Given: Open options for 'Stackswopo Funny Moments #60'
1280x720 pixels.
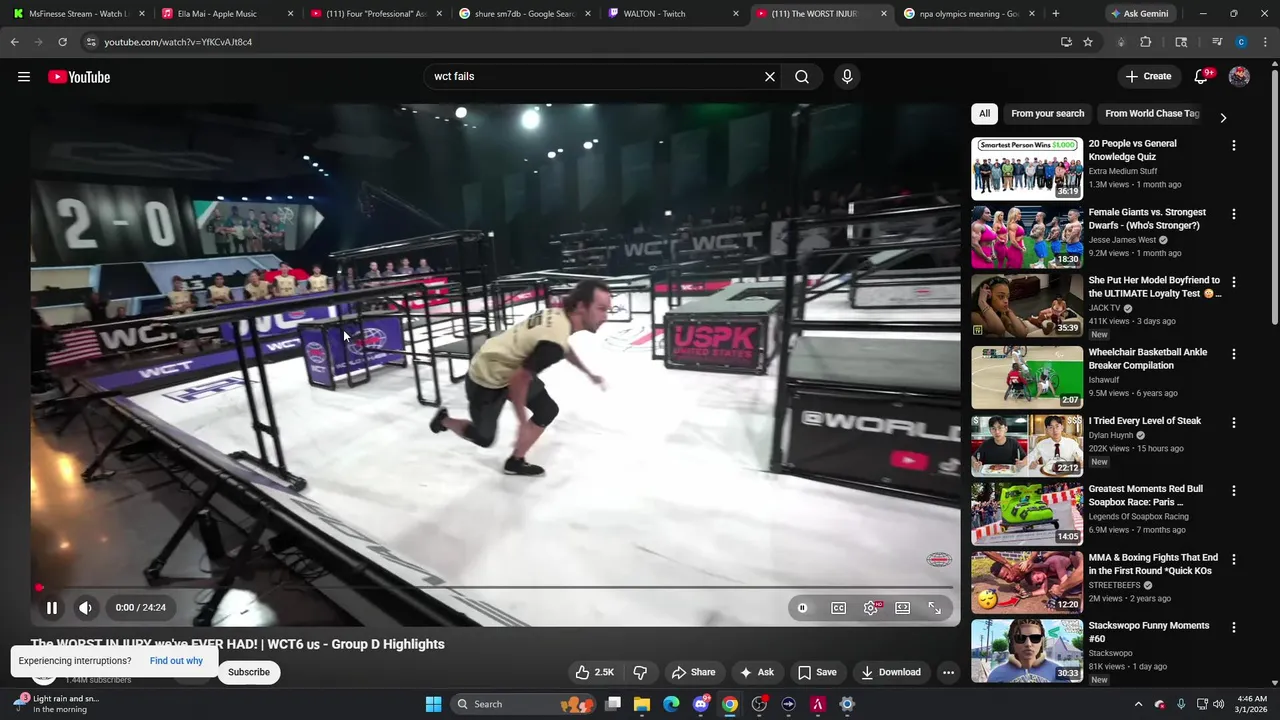Looking at the screenshot, I should point(1233,628).
